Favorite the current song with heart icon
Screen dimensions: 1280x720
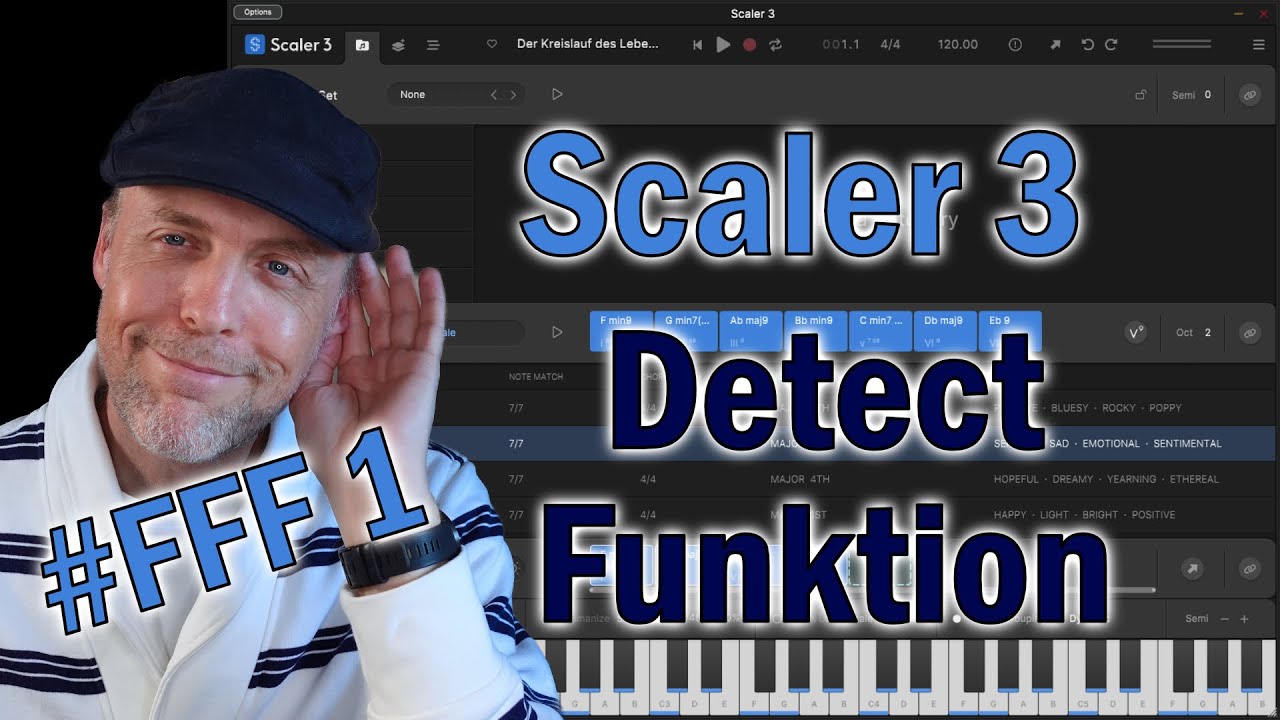(492, 45)
